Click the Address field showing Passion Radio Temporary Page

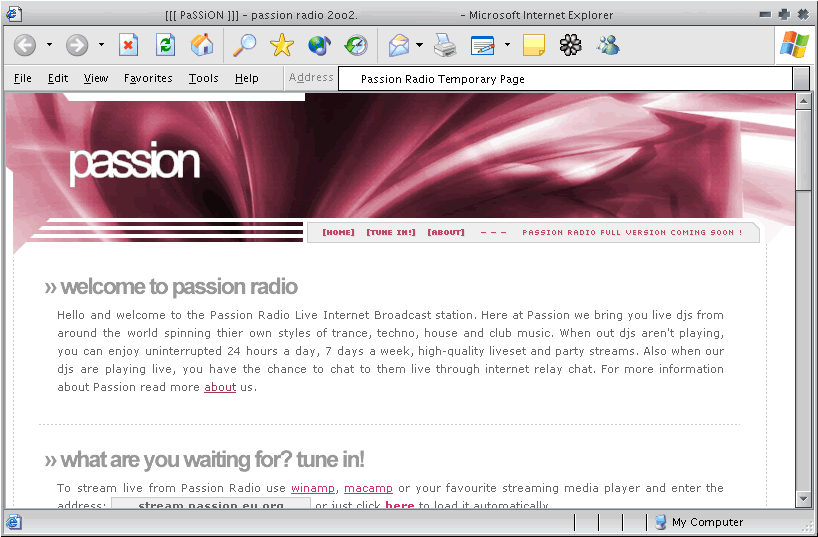click(x=565, y=79)
